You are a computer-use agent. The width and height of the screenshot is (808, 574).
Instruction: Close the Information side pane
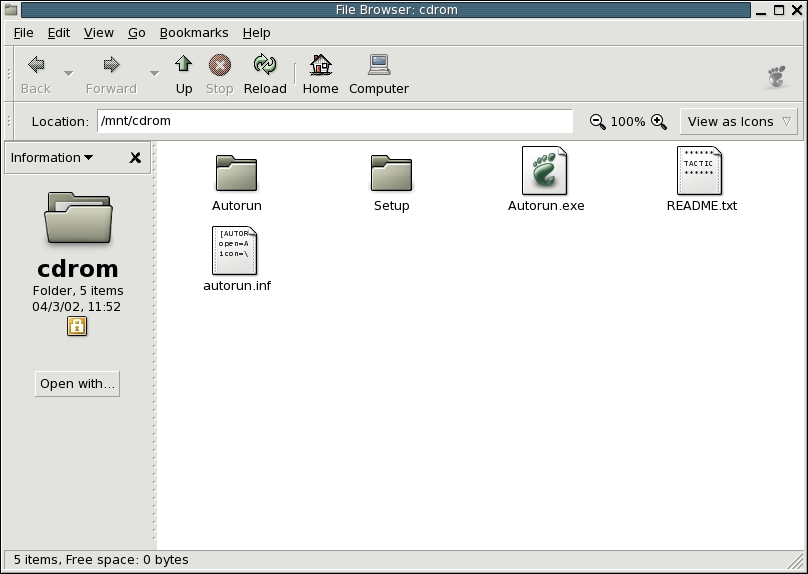click(135, 158)
